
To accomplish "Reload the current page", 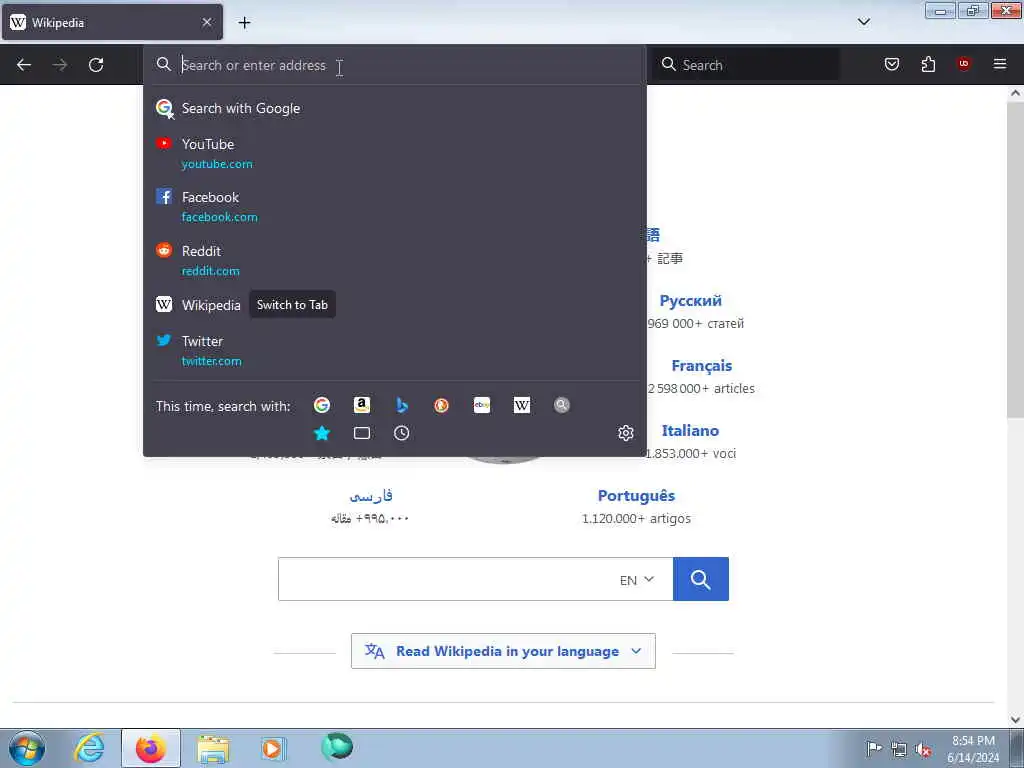I will click(x=96, y=65).
